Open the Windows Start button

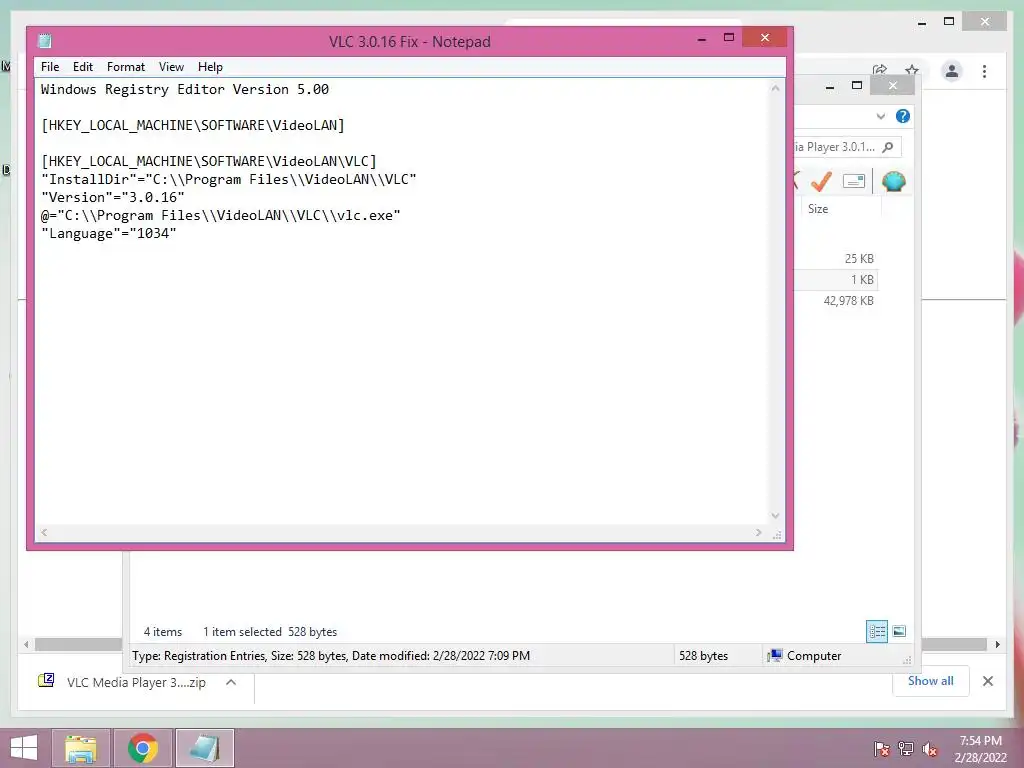[x=24, y=748]
